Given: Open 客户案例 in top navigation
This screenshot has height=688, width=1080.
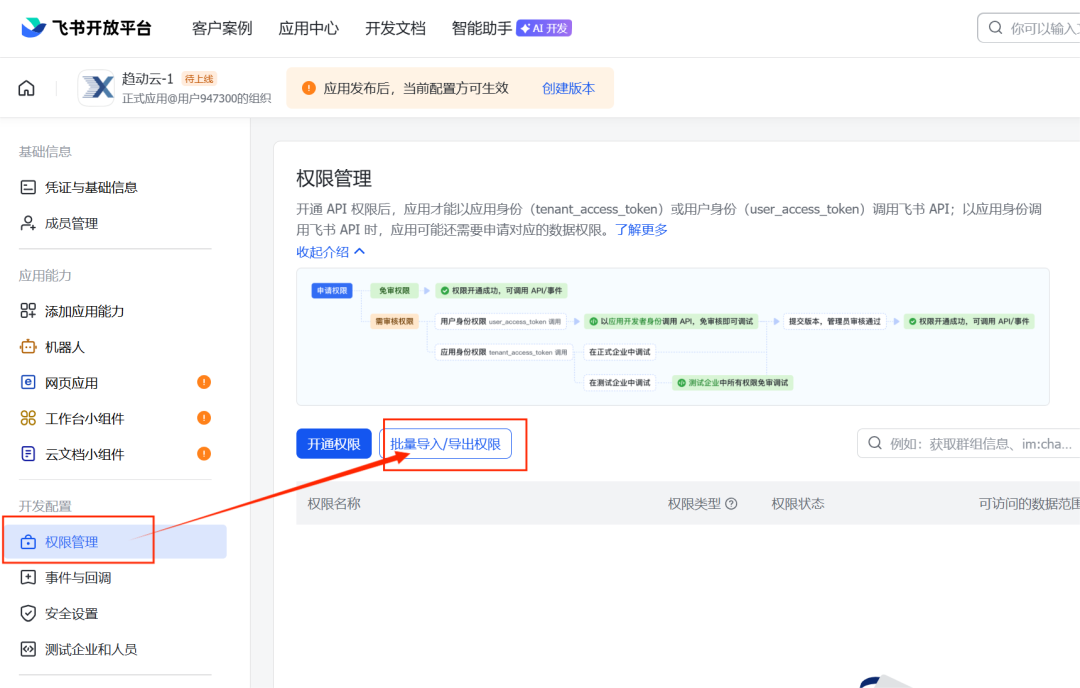Looking at the screenshot, I should coord(222,28).
